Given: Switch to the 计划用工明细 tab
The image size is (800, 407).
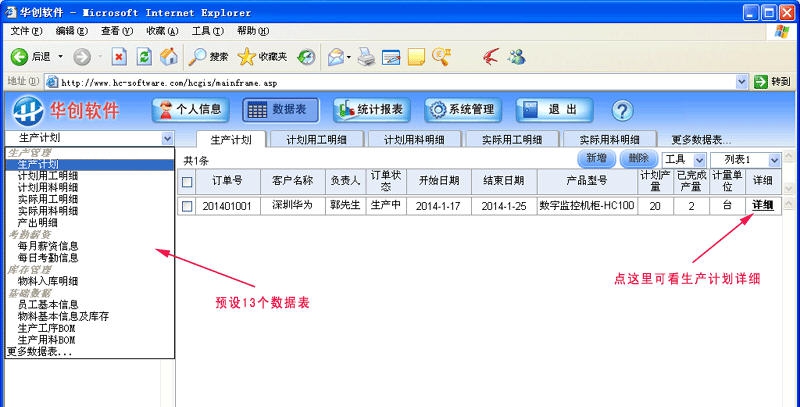Looking at the screenshot, I should pyautogui.click(x=317, y=140).
